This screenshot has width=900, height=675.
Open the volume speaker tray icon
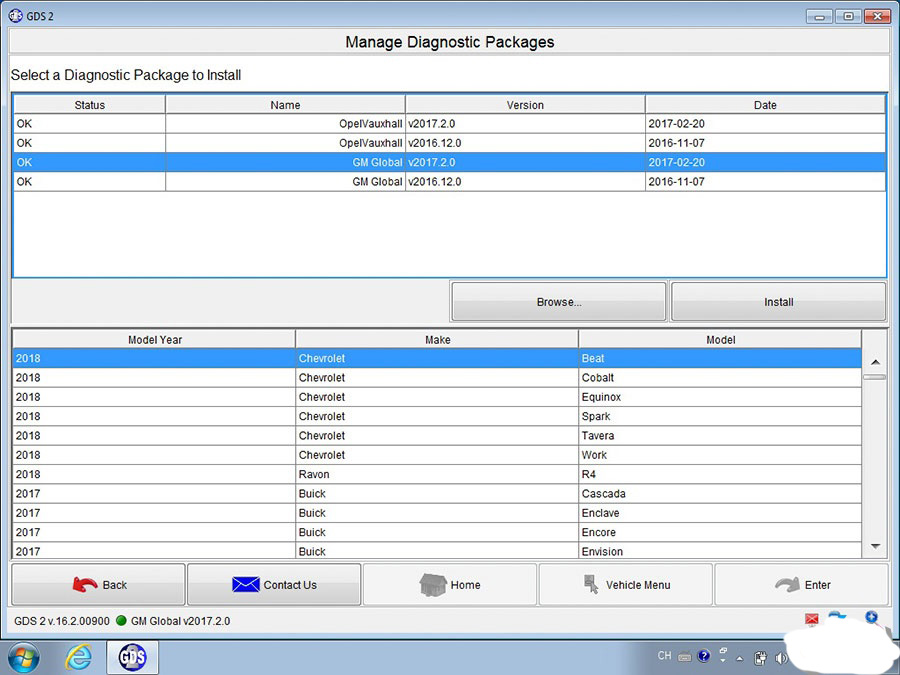(780, 658)
